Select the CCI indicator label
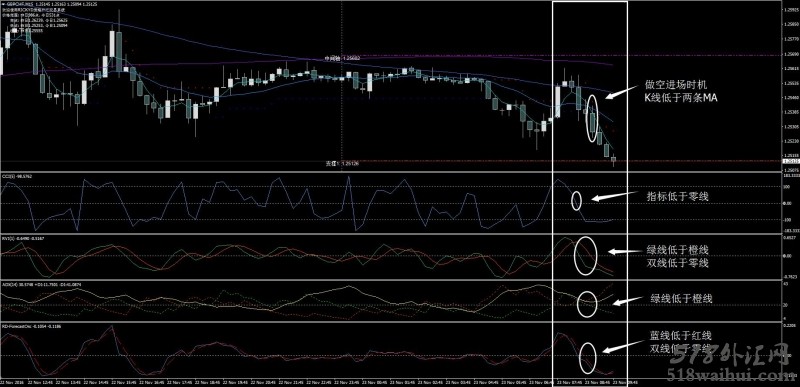This screenshot has height=387, width=800. tap(17, 176)
